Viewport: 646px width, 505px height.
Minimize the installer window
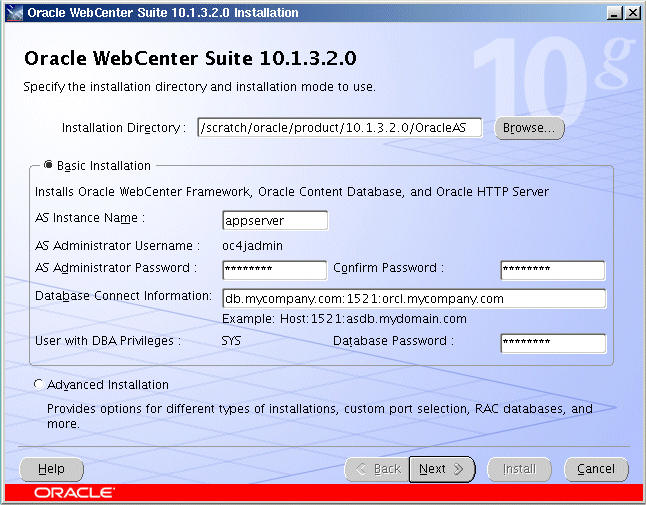click(615, 13)
